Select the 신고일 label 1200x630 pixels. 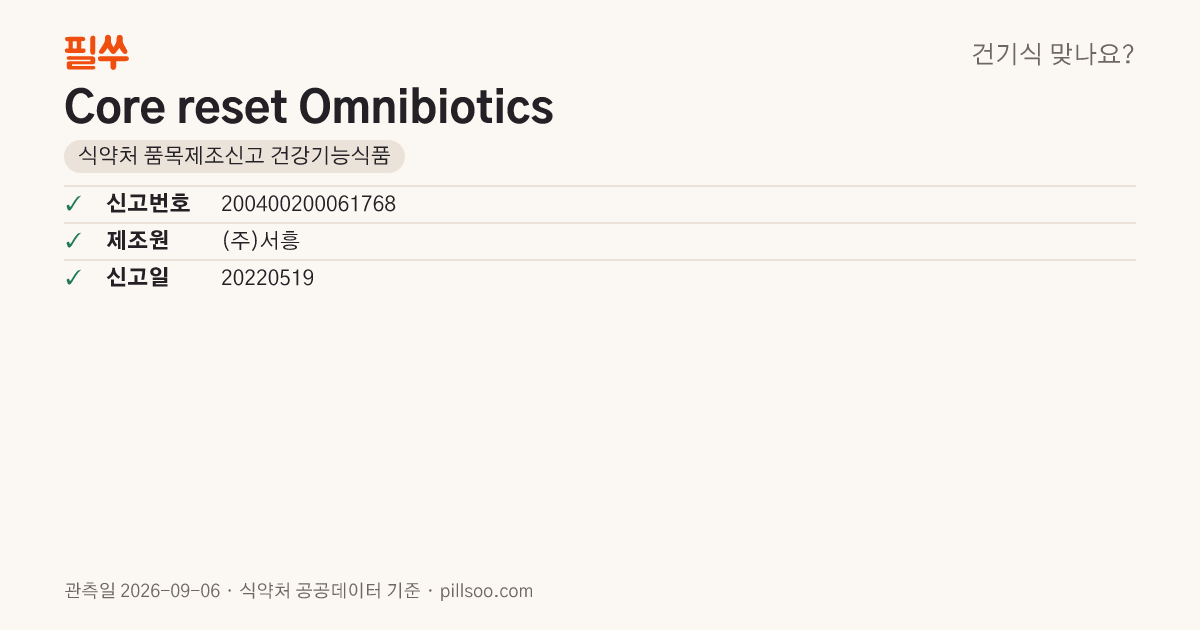tap(138, 278)
